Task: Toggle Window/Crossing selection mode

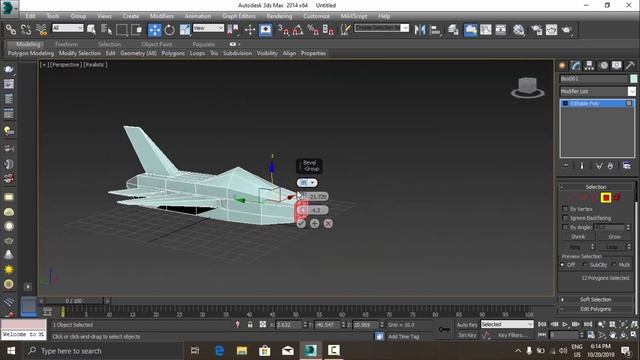Action: tap(137, 29)
